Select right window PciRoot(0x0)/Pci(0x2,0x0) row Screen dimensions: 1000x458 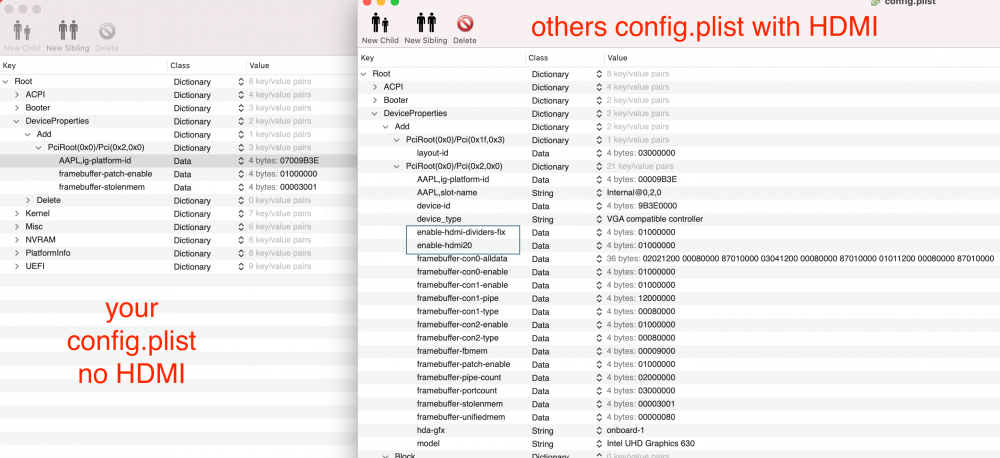(x=679, y=166)
